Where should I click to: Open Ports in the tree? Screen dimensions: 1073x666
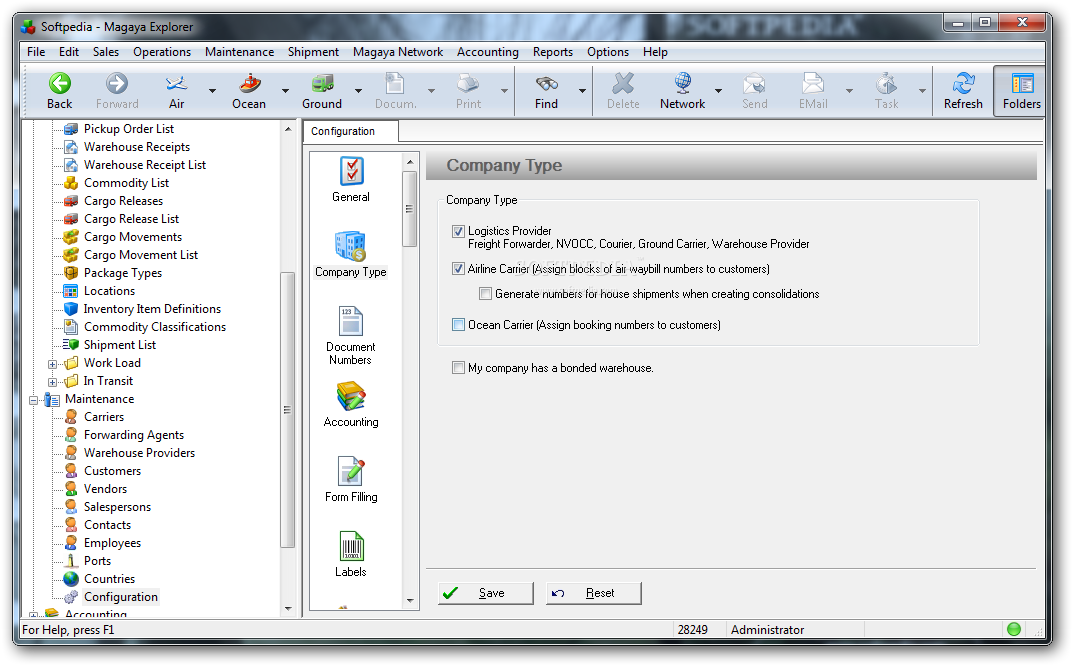click(97, 561)
